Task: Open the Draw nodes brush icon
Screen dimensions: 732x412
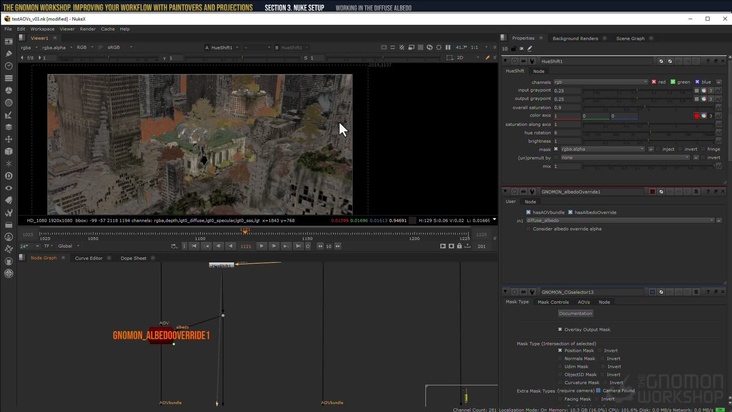Action: [x=8, y=54]
